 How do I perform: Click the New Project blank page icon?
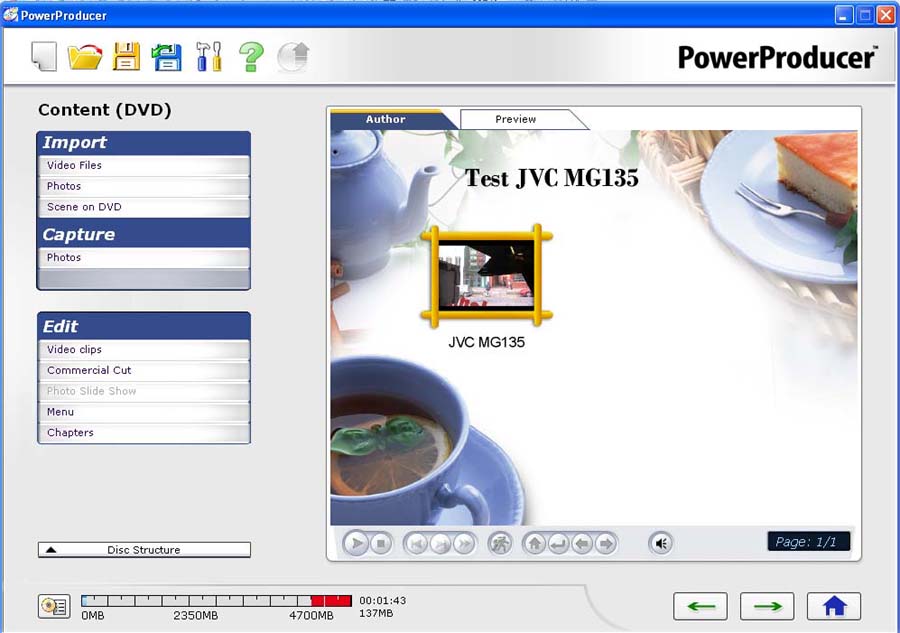pyautogui.click(x=44, y=57)
